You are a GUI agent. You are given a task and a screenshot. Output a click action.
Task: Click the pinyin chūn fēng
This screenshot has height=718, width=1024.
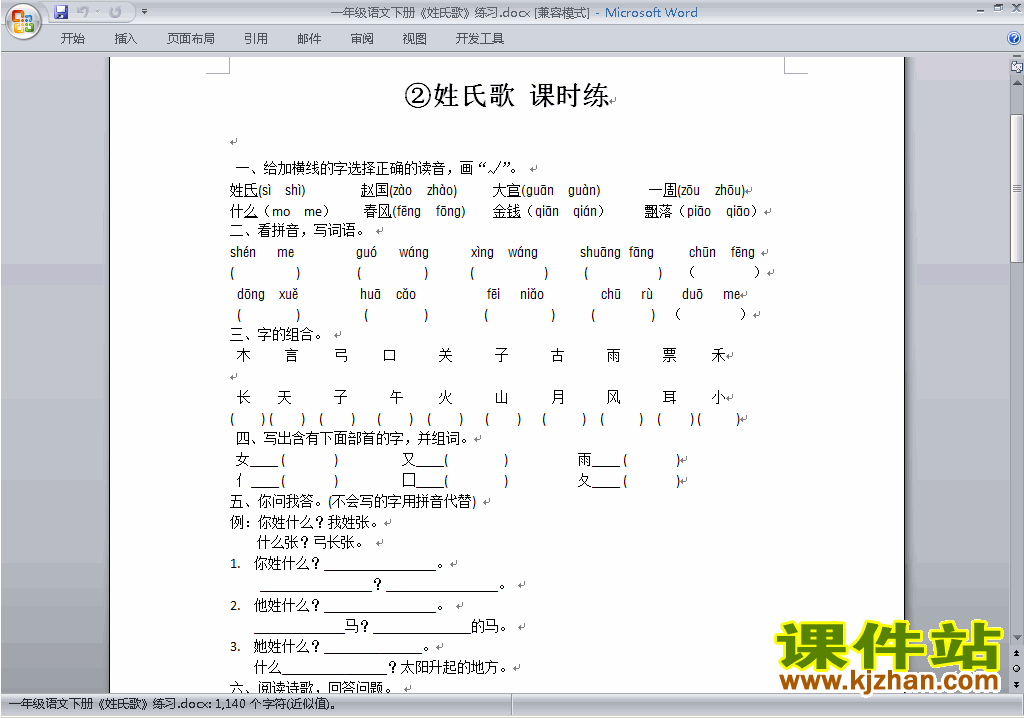click(x=722, y=252)
